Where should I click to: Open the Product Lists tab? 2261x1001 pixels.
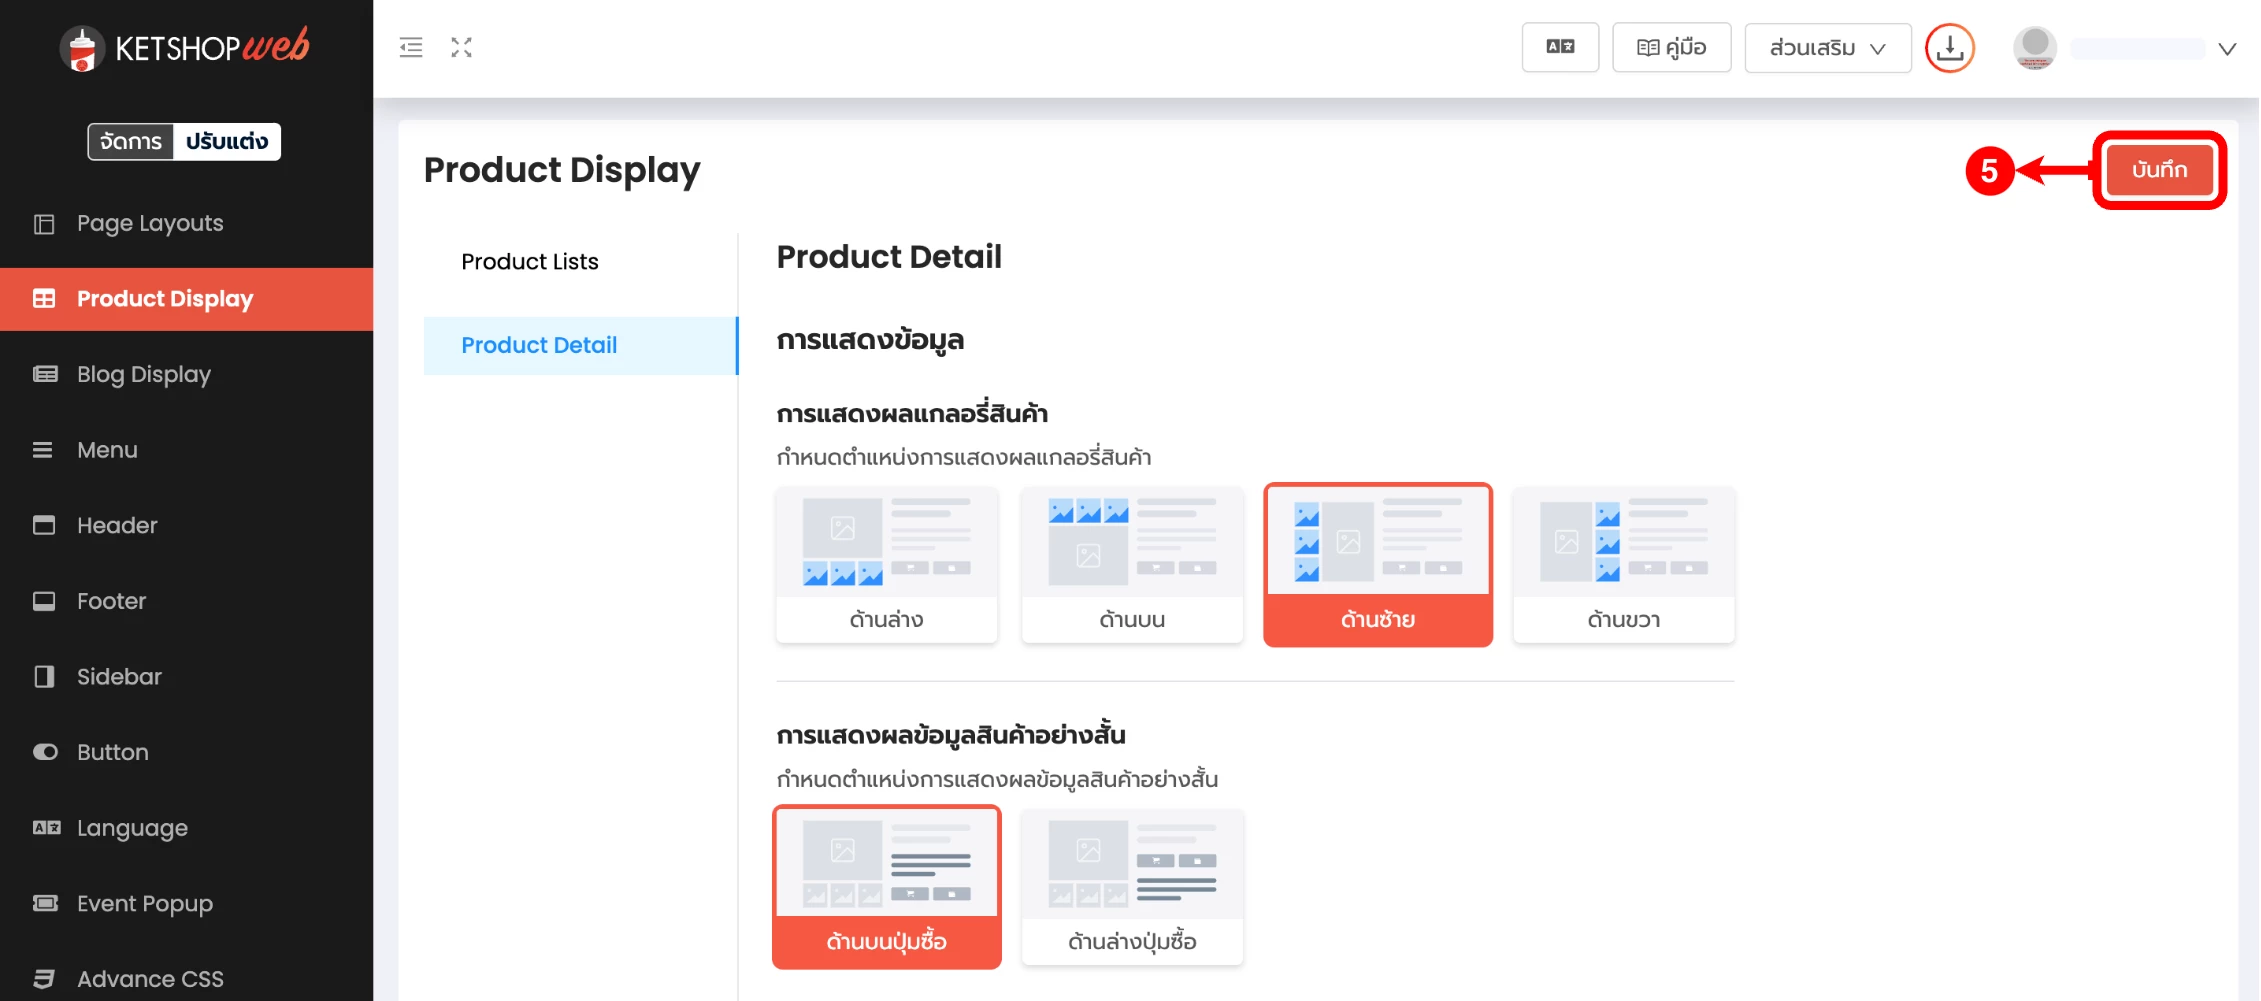point(530,262)
